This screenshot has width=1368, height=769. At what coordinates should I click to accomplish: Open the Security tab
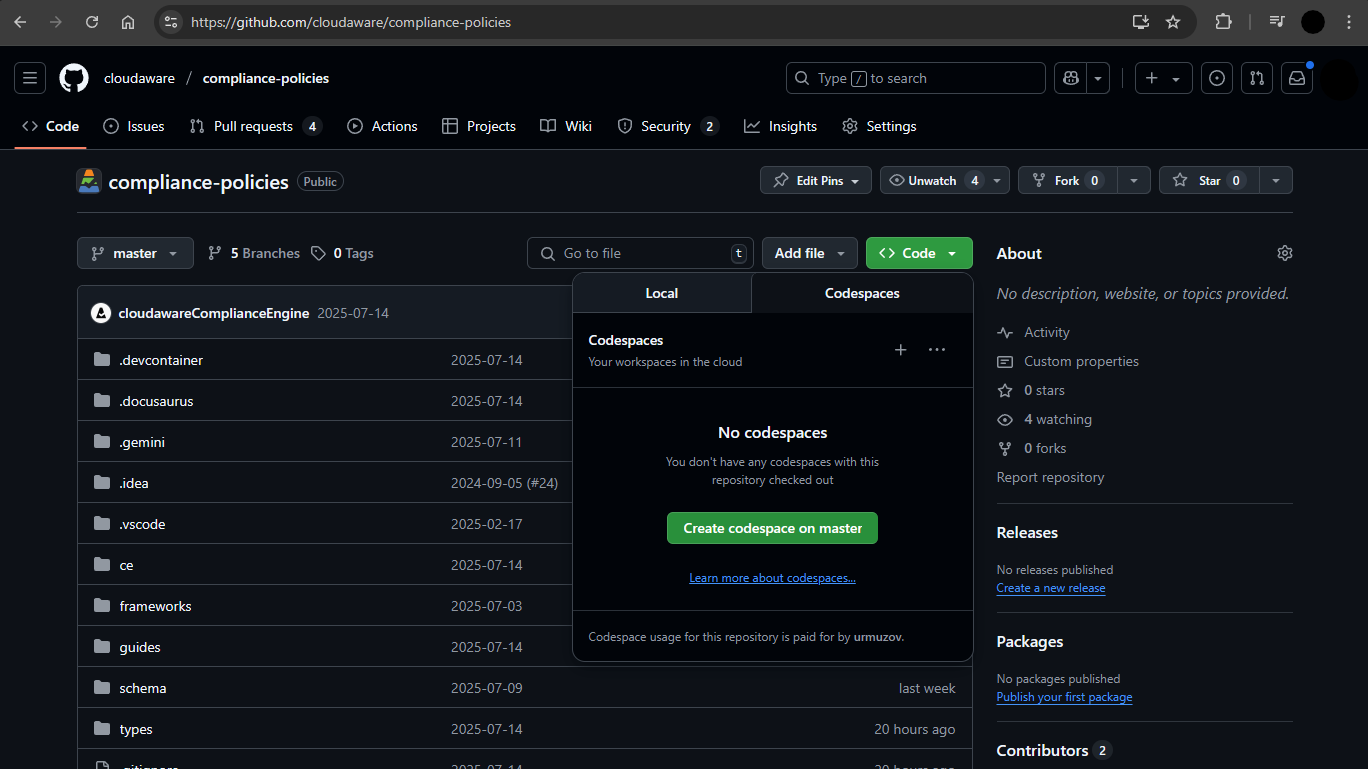click(x=668, y=126)
